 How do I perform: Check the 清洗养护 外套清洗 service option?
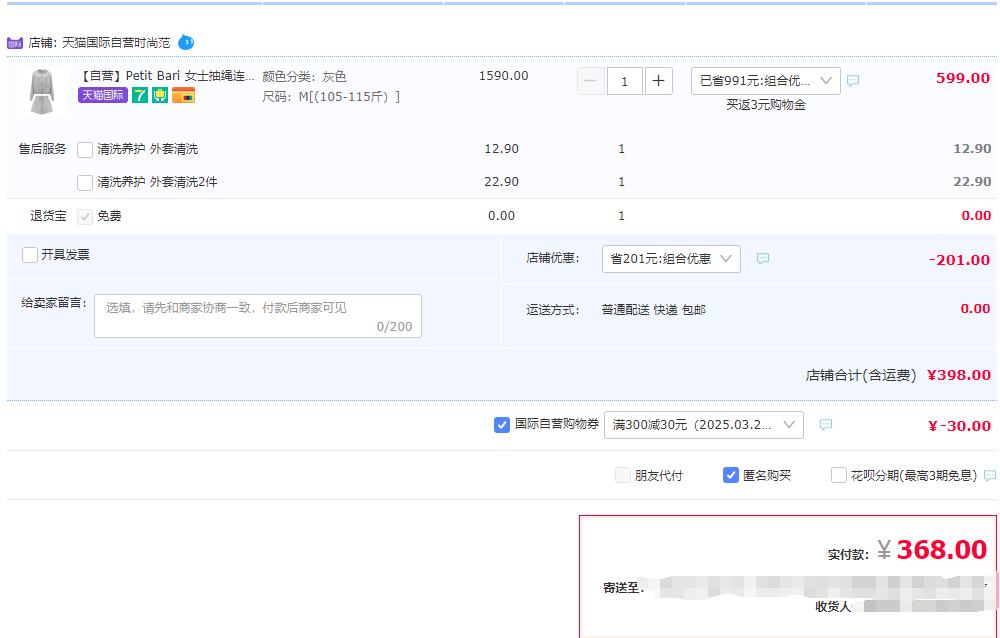pyautogui.click(x=85, y=150)
